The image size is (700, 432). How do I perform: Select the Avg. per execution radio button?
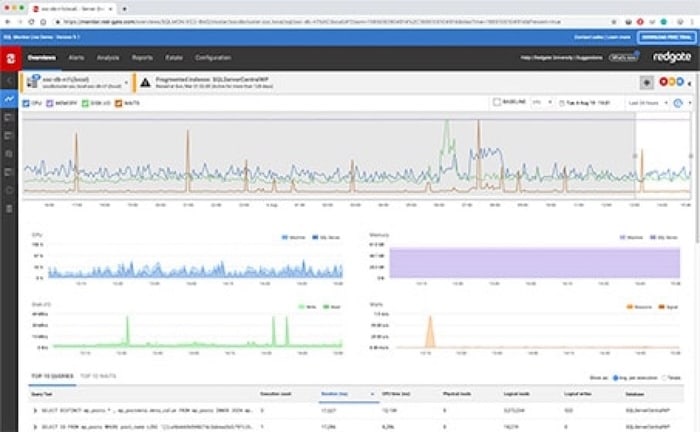615,378
